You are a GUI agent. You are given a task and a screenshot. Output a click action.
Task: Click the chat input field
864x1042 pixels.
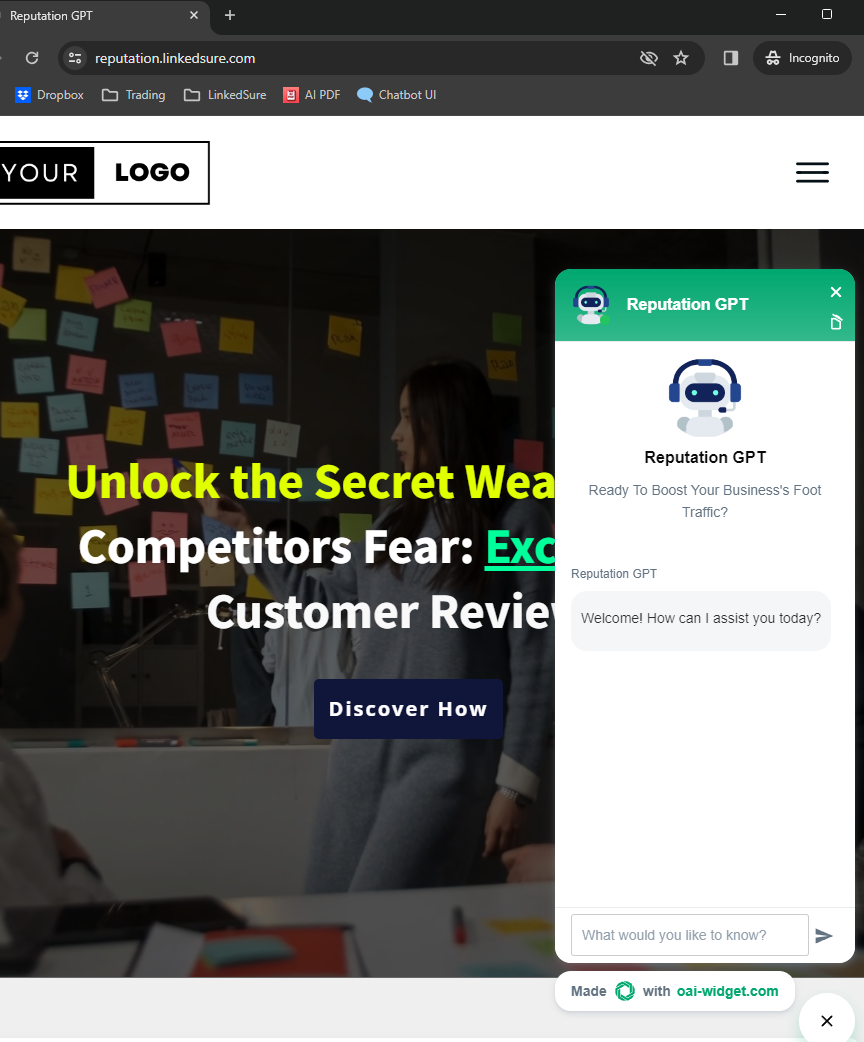[x=689, y=935]
